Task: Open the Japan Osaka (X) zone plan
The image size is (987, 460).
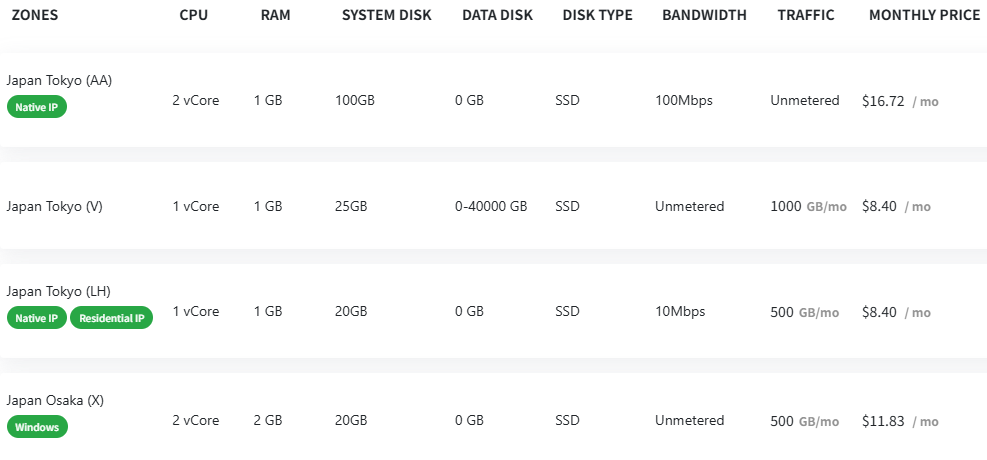Action: click(x=55, y=400)
